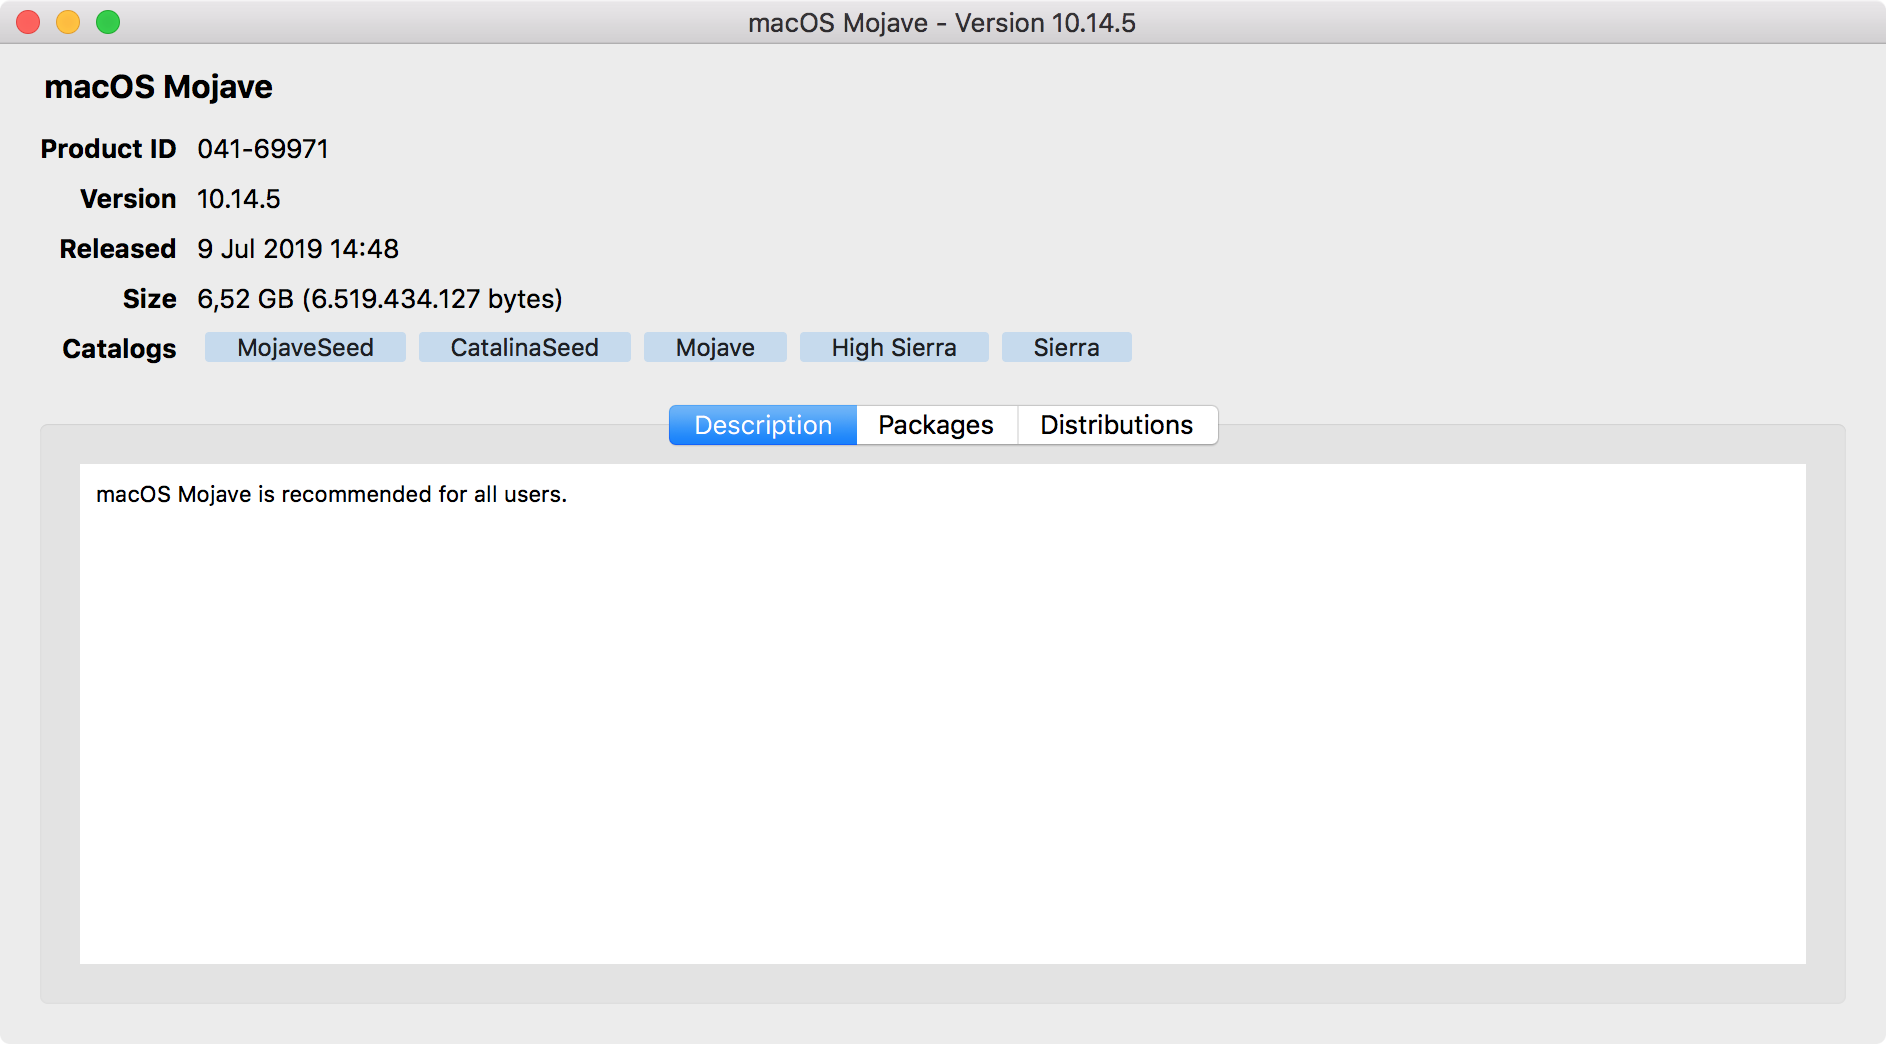Close the window with the red button
Screen dimensions: 1886x1044
[x=28, y=22]
